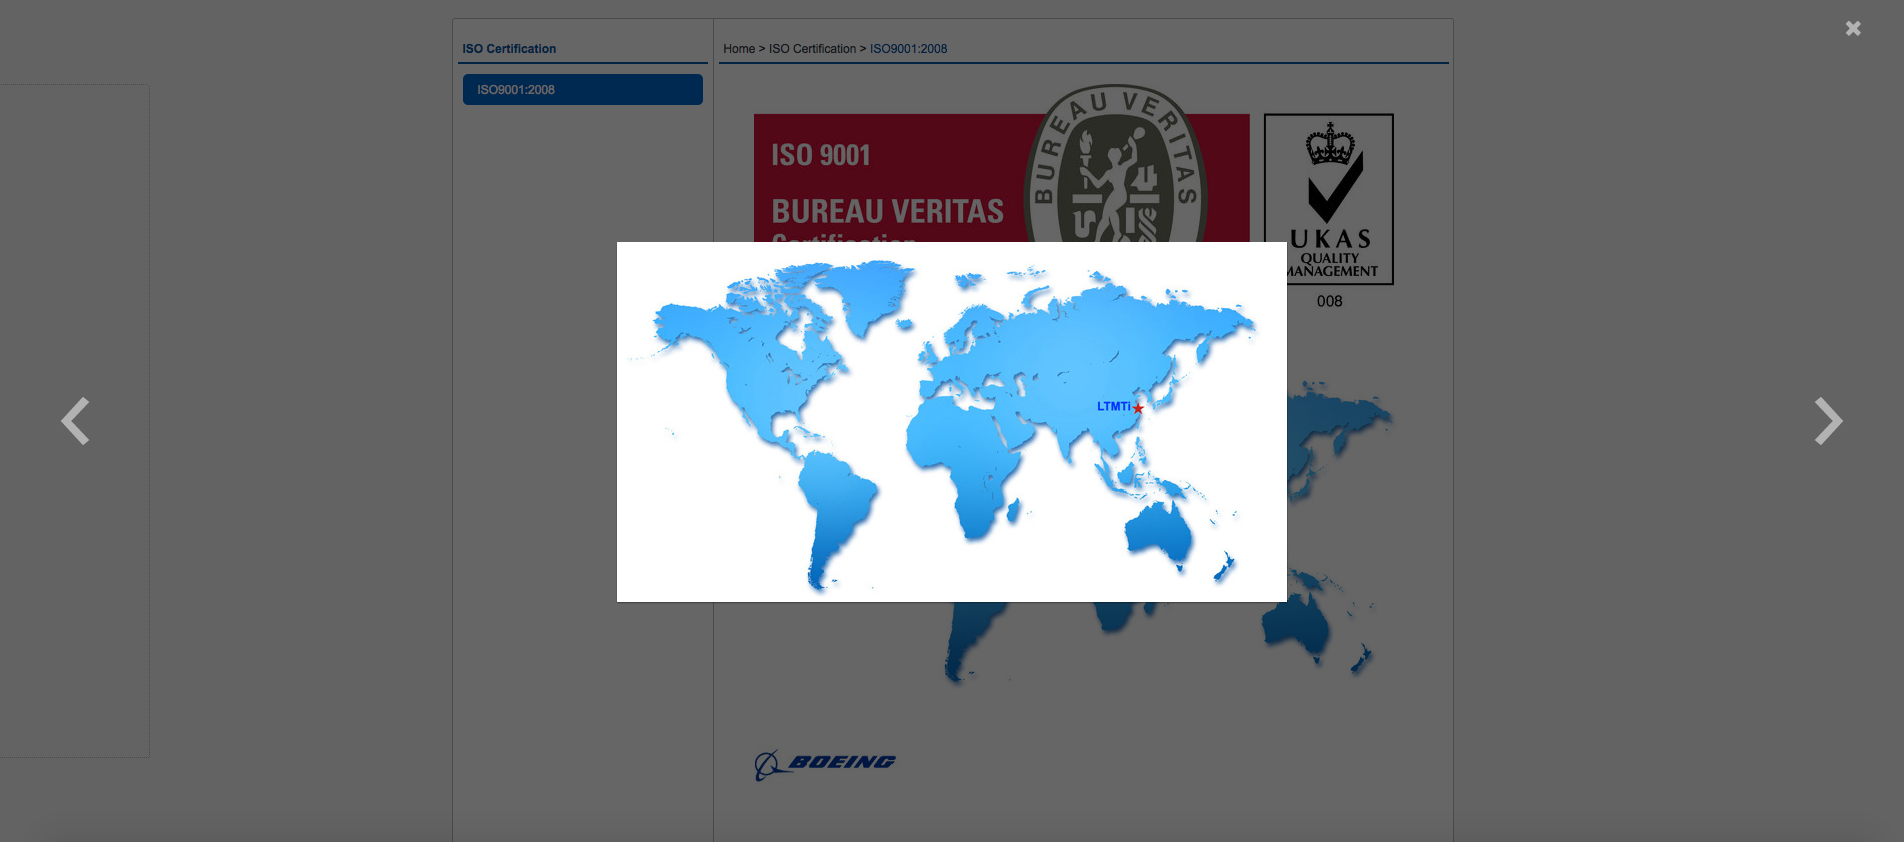The image size is (1904, 842).
Task: Go to previous image with left arrow
Action: (x=76, y=421)
